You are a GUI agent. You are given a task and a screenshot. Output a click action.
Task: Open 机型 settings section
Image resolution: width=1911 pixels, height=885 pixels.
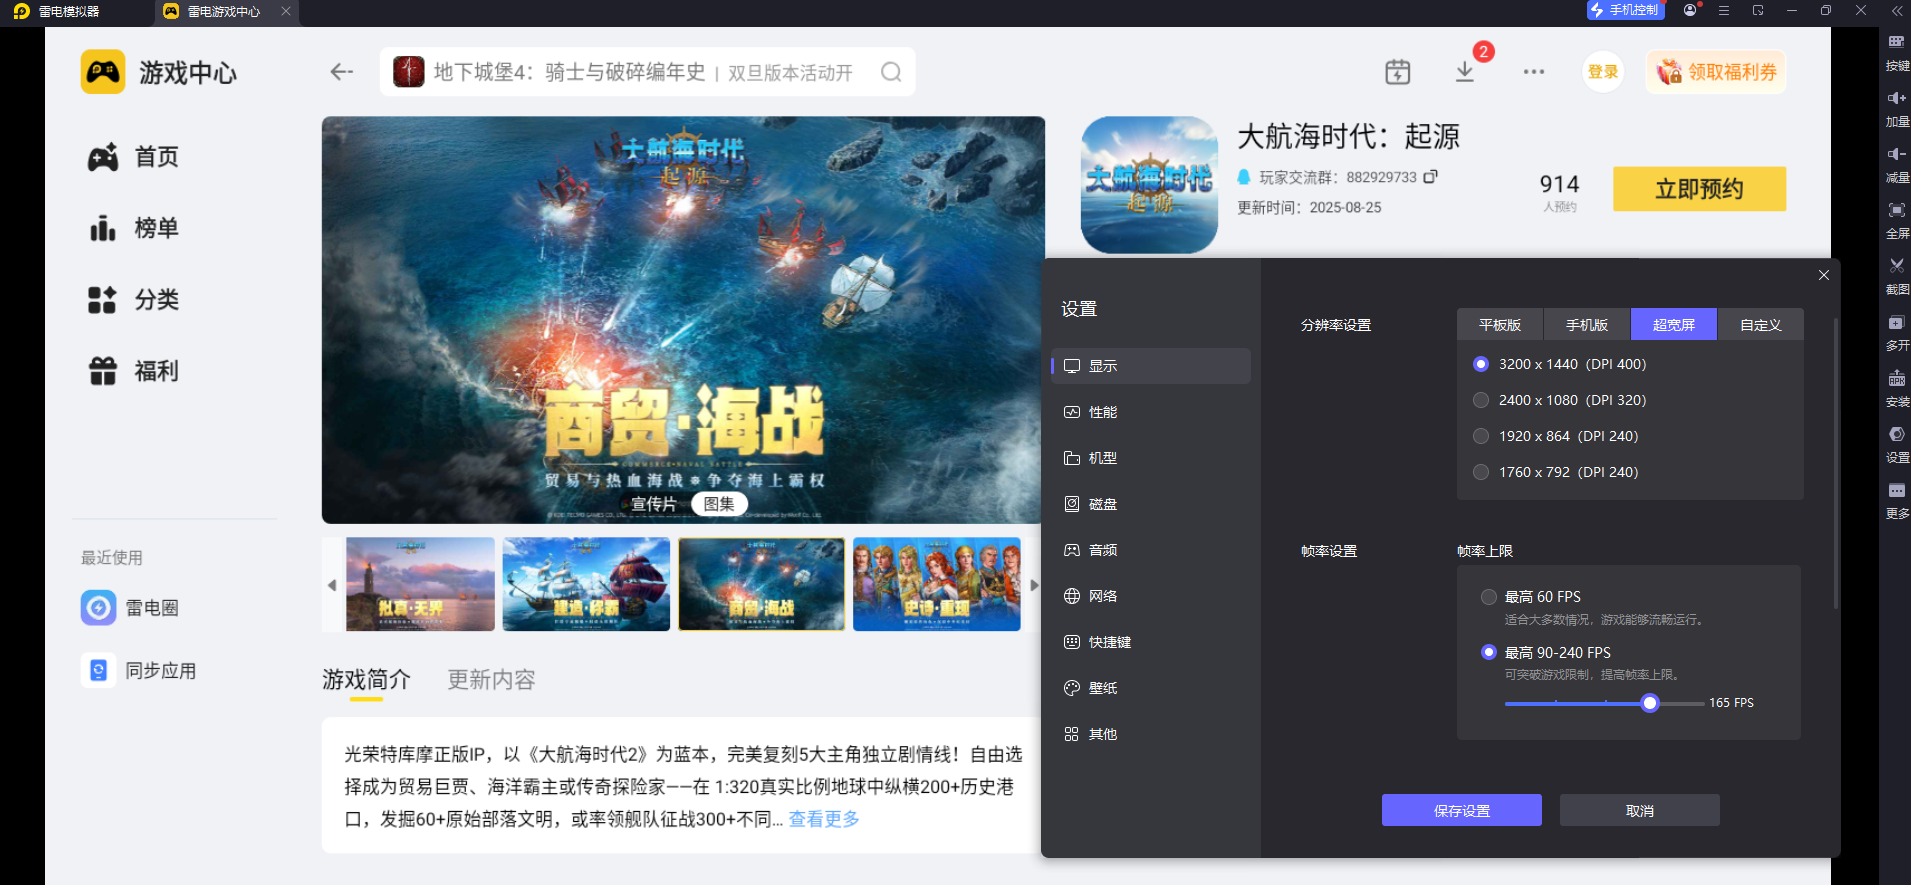(1151, 458)
